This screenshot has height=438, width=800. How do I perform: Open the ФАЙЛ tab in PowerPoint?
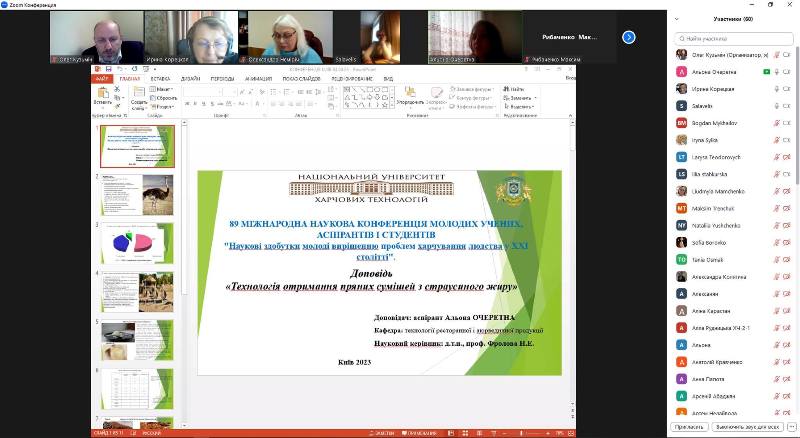click(x=102, y=79)
